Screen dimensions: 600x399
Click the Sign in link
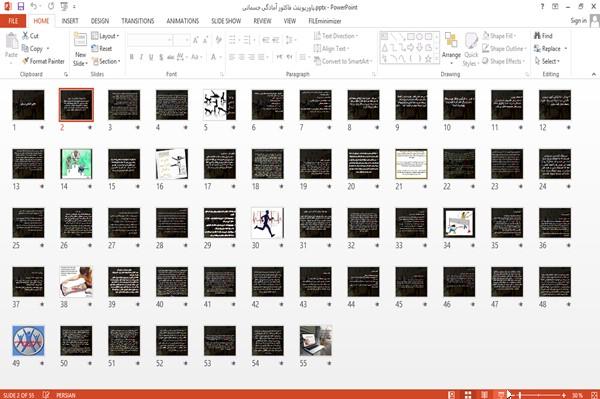click(x=578, y=21)
